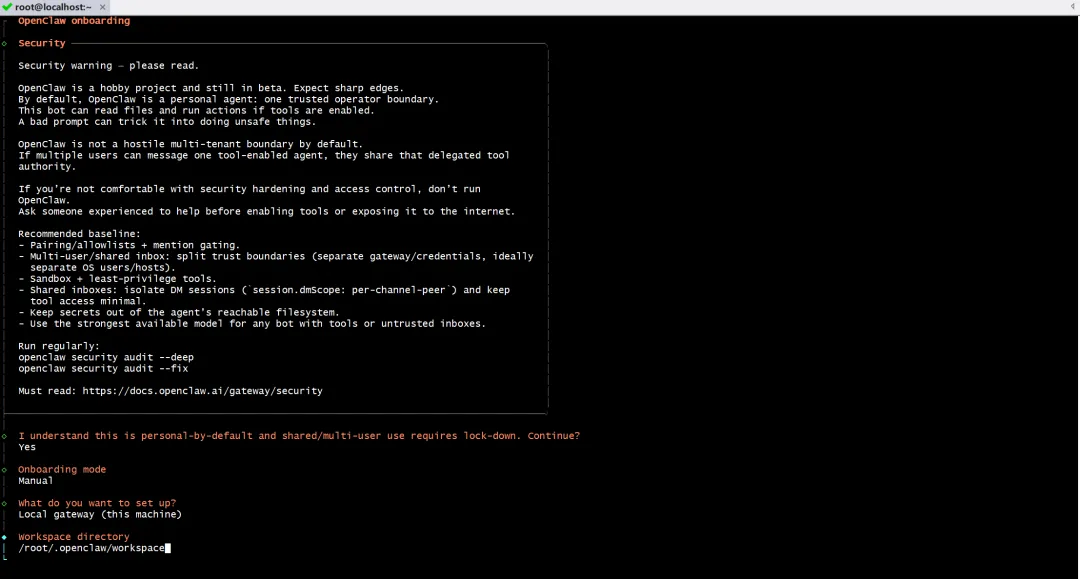Click the diamond marker beside Onboarding mode
The height and width of the screenshot is (579, 1080).
click(x=4, y=470)
